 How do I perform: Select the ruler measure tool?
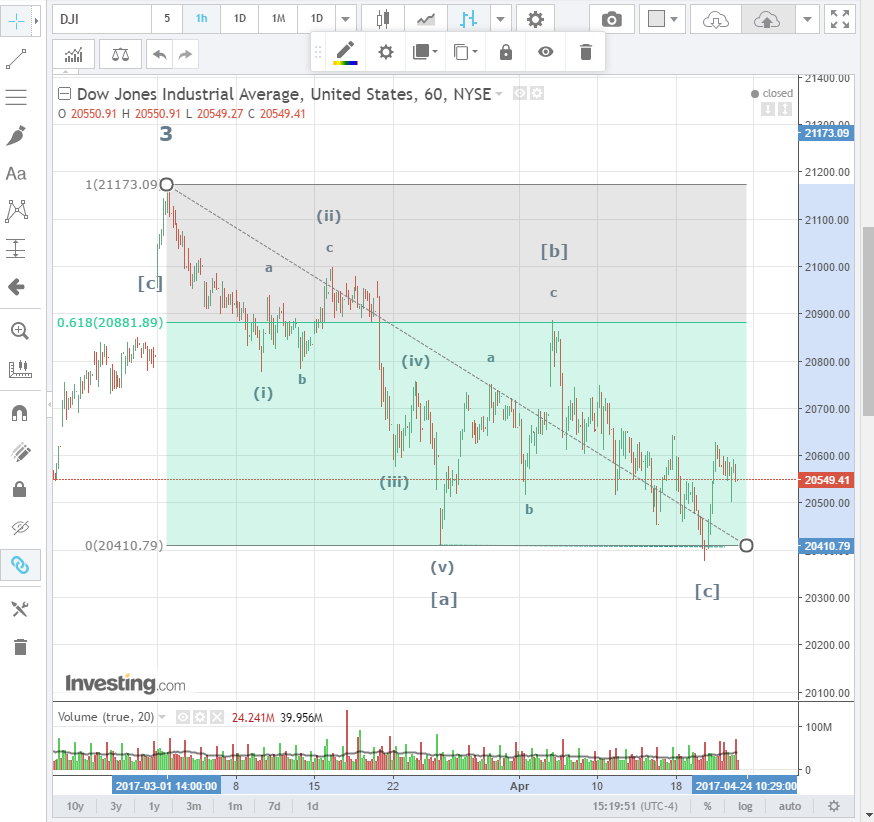[x=20, y=368]
